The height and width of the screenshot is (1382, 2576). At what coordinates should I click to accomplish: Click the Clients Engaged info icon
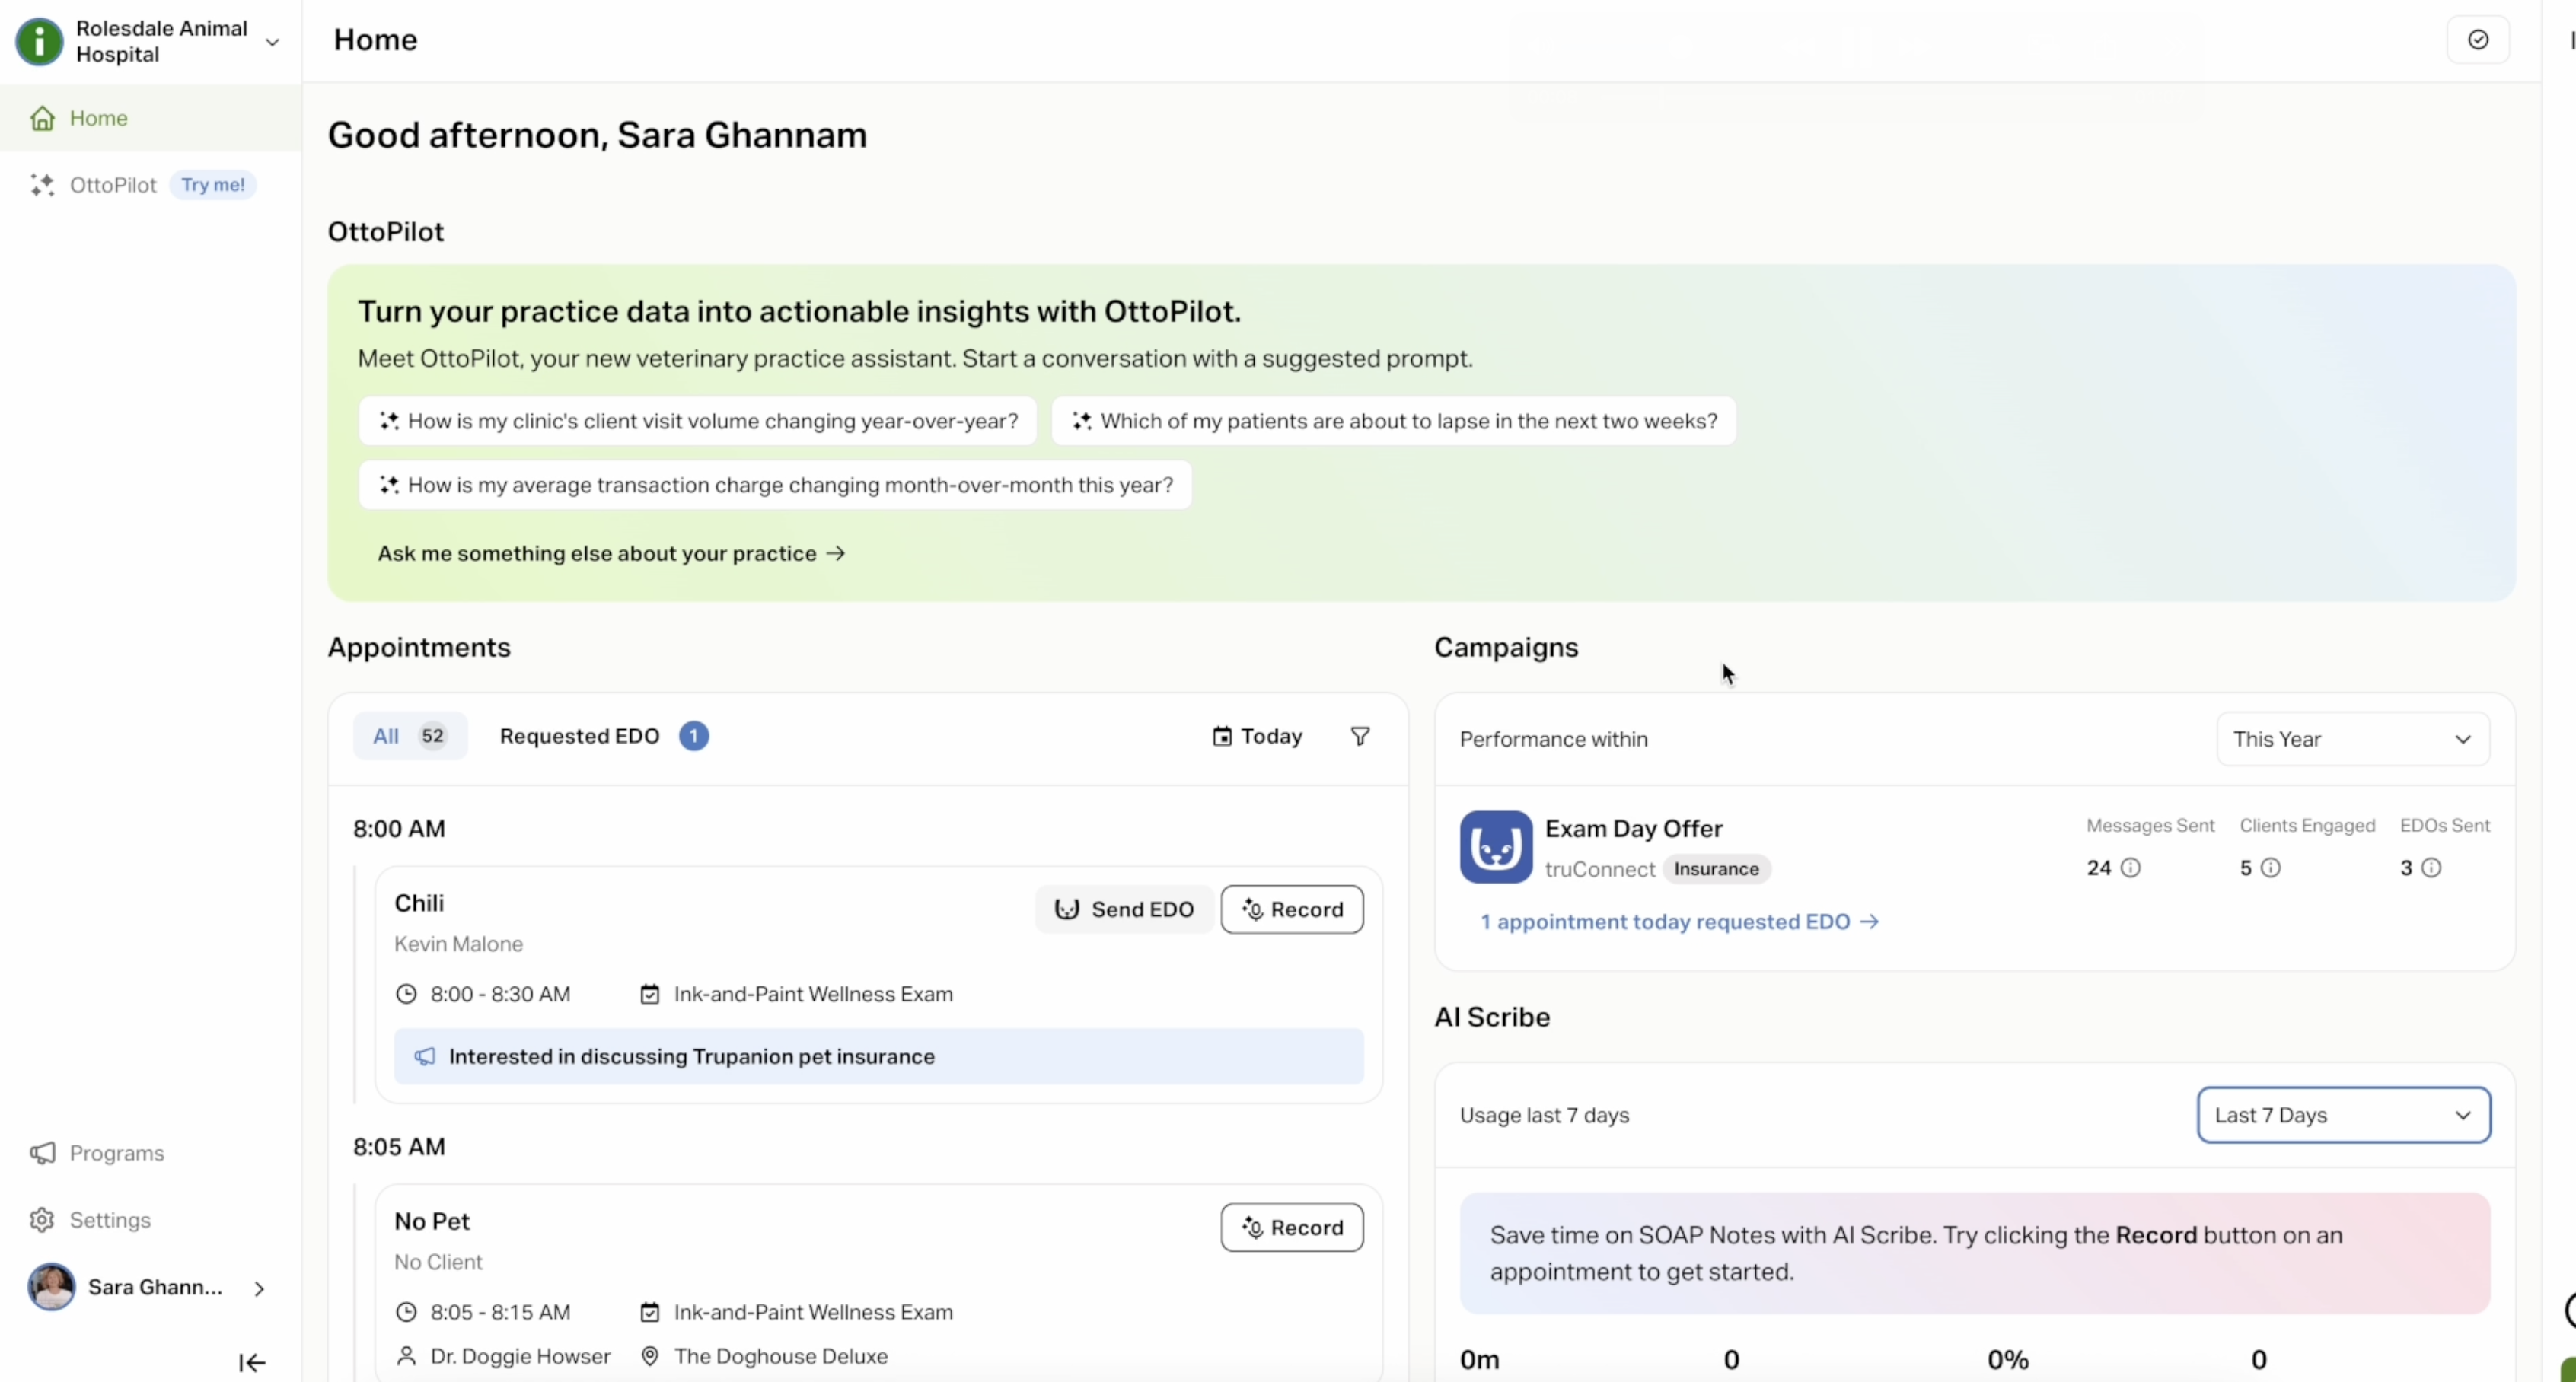2271,868
